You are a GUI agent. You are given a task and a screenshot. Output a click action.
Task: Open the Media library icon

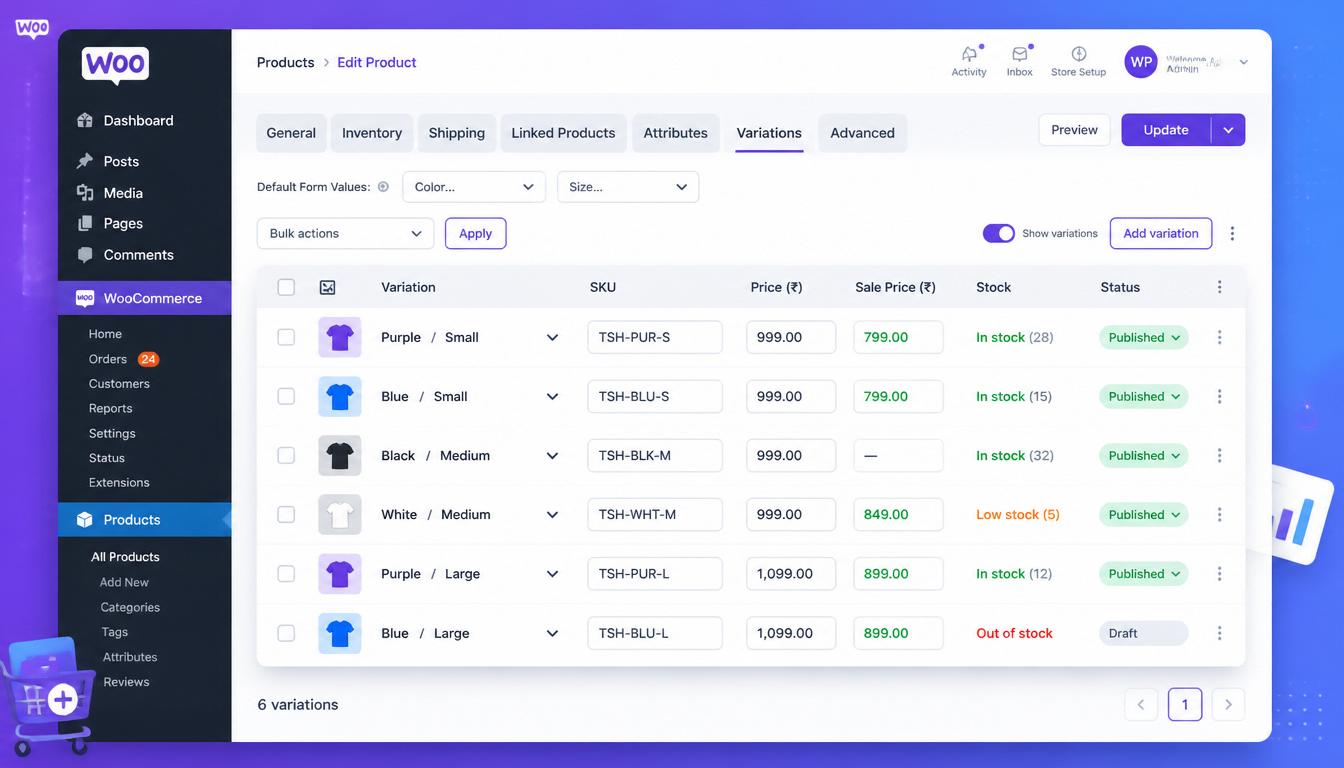tap(85, 193)
